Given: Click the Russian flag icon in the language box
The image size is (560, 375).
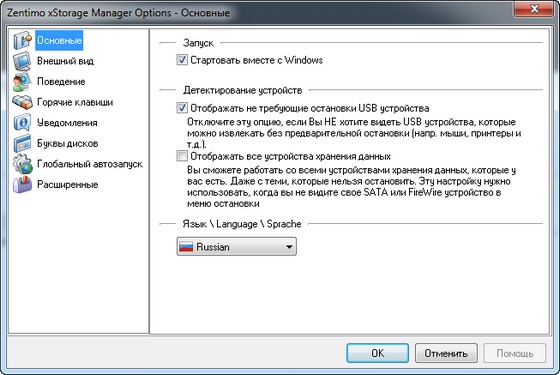Looking at the screenshot, I should point(186,247).
